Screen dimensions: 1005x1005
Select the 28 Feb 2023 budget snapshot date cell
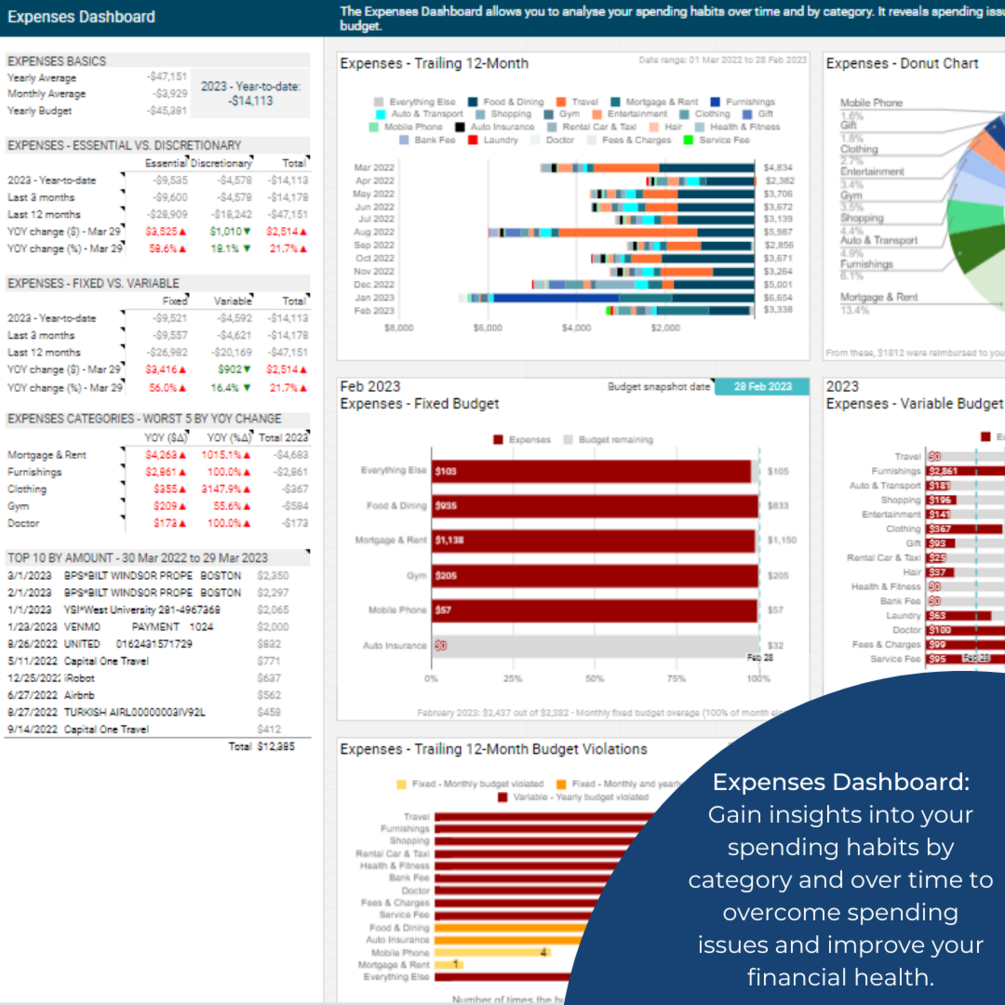pos(762,386)
